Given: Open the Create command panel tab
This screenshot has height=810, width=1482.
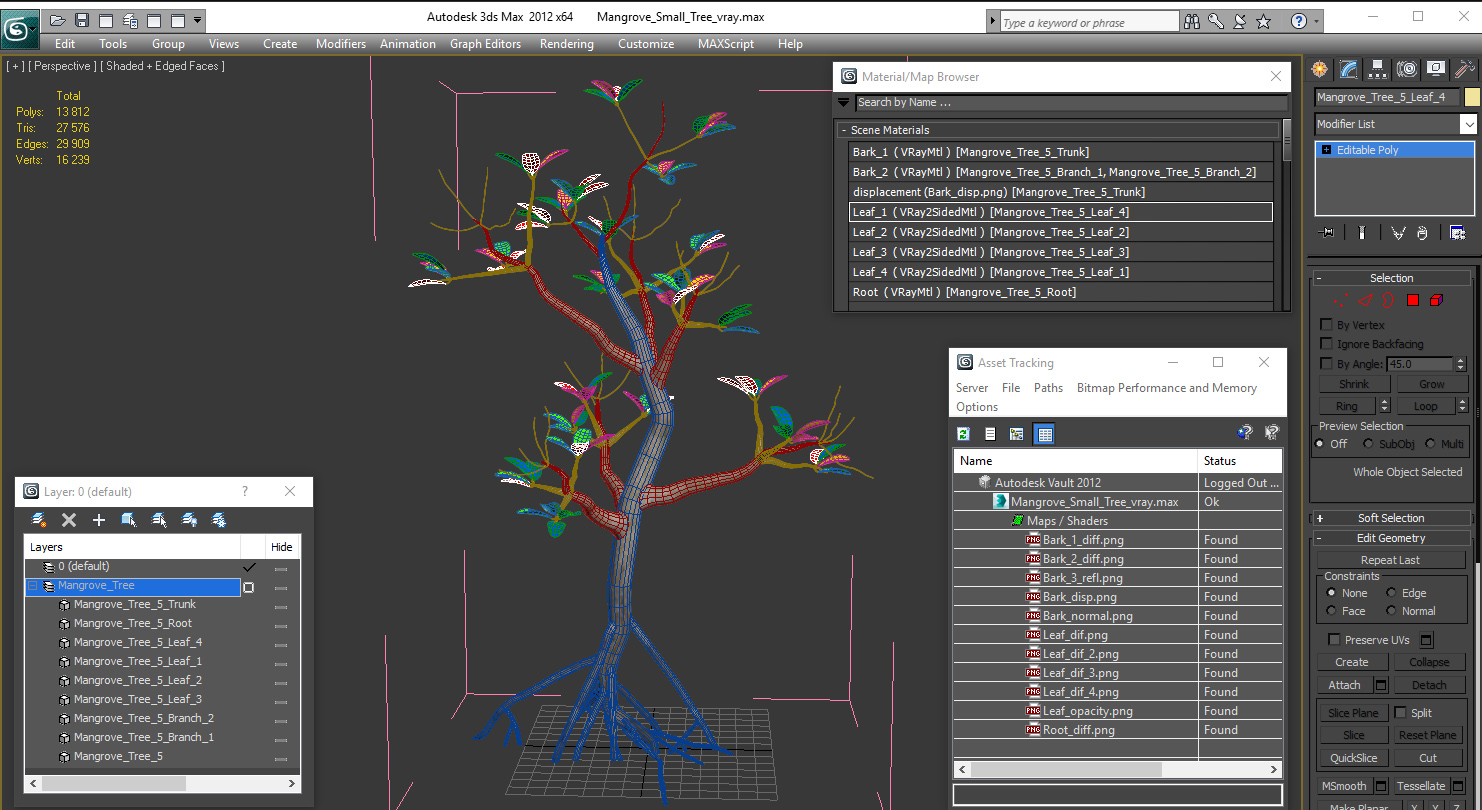Looking at the screenshot, I should [1320, 69].
